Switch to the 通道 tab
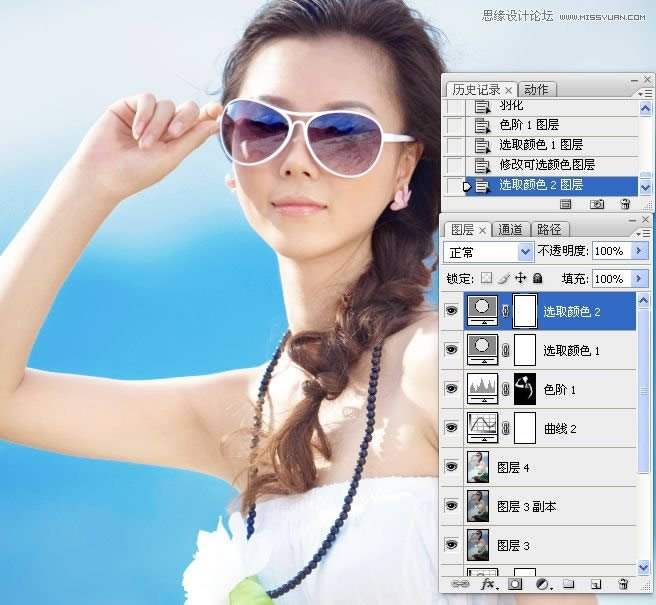Viewport: 656px width, 605px height. [x=510, y=229]
